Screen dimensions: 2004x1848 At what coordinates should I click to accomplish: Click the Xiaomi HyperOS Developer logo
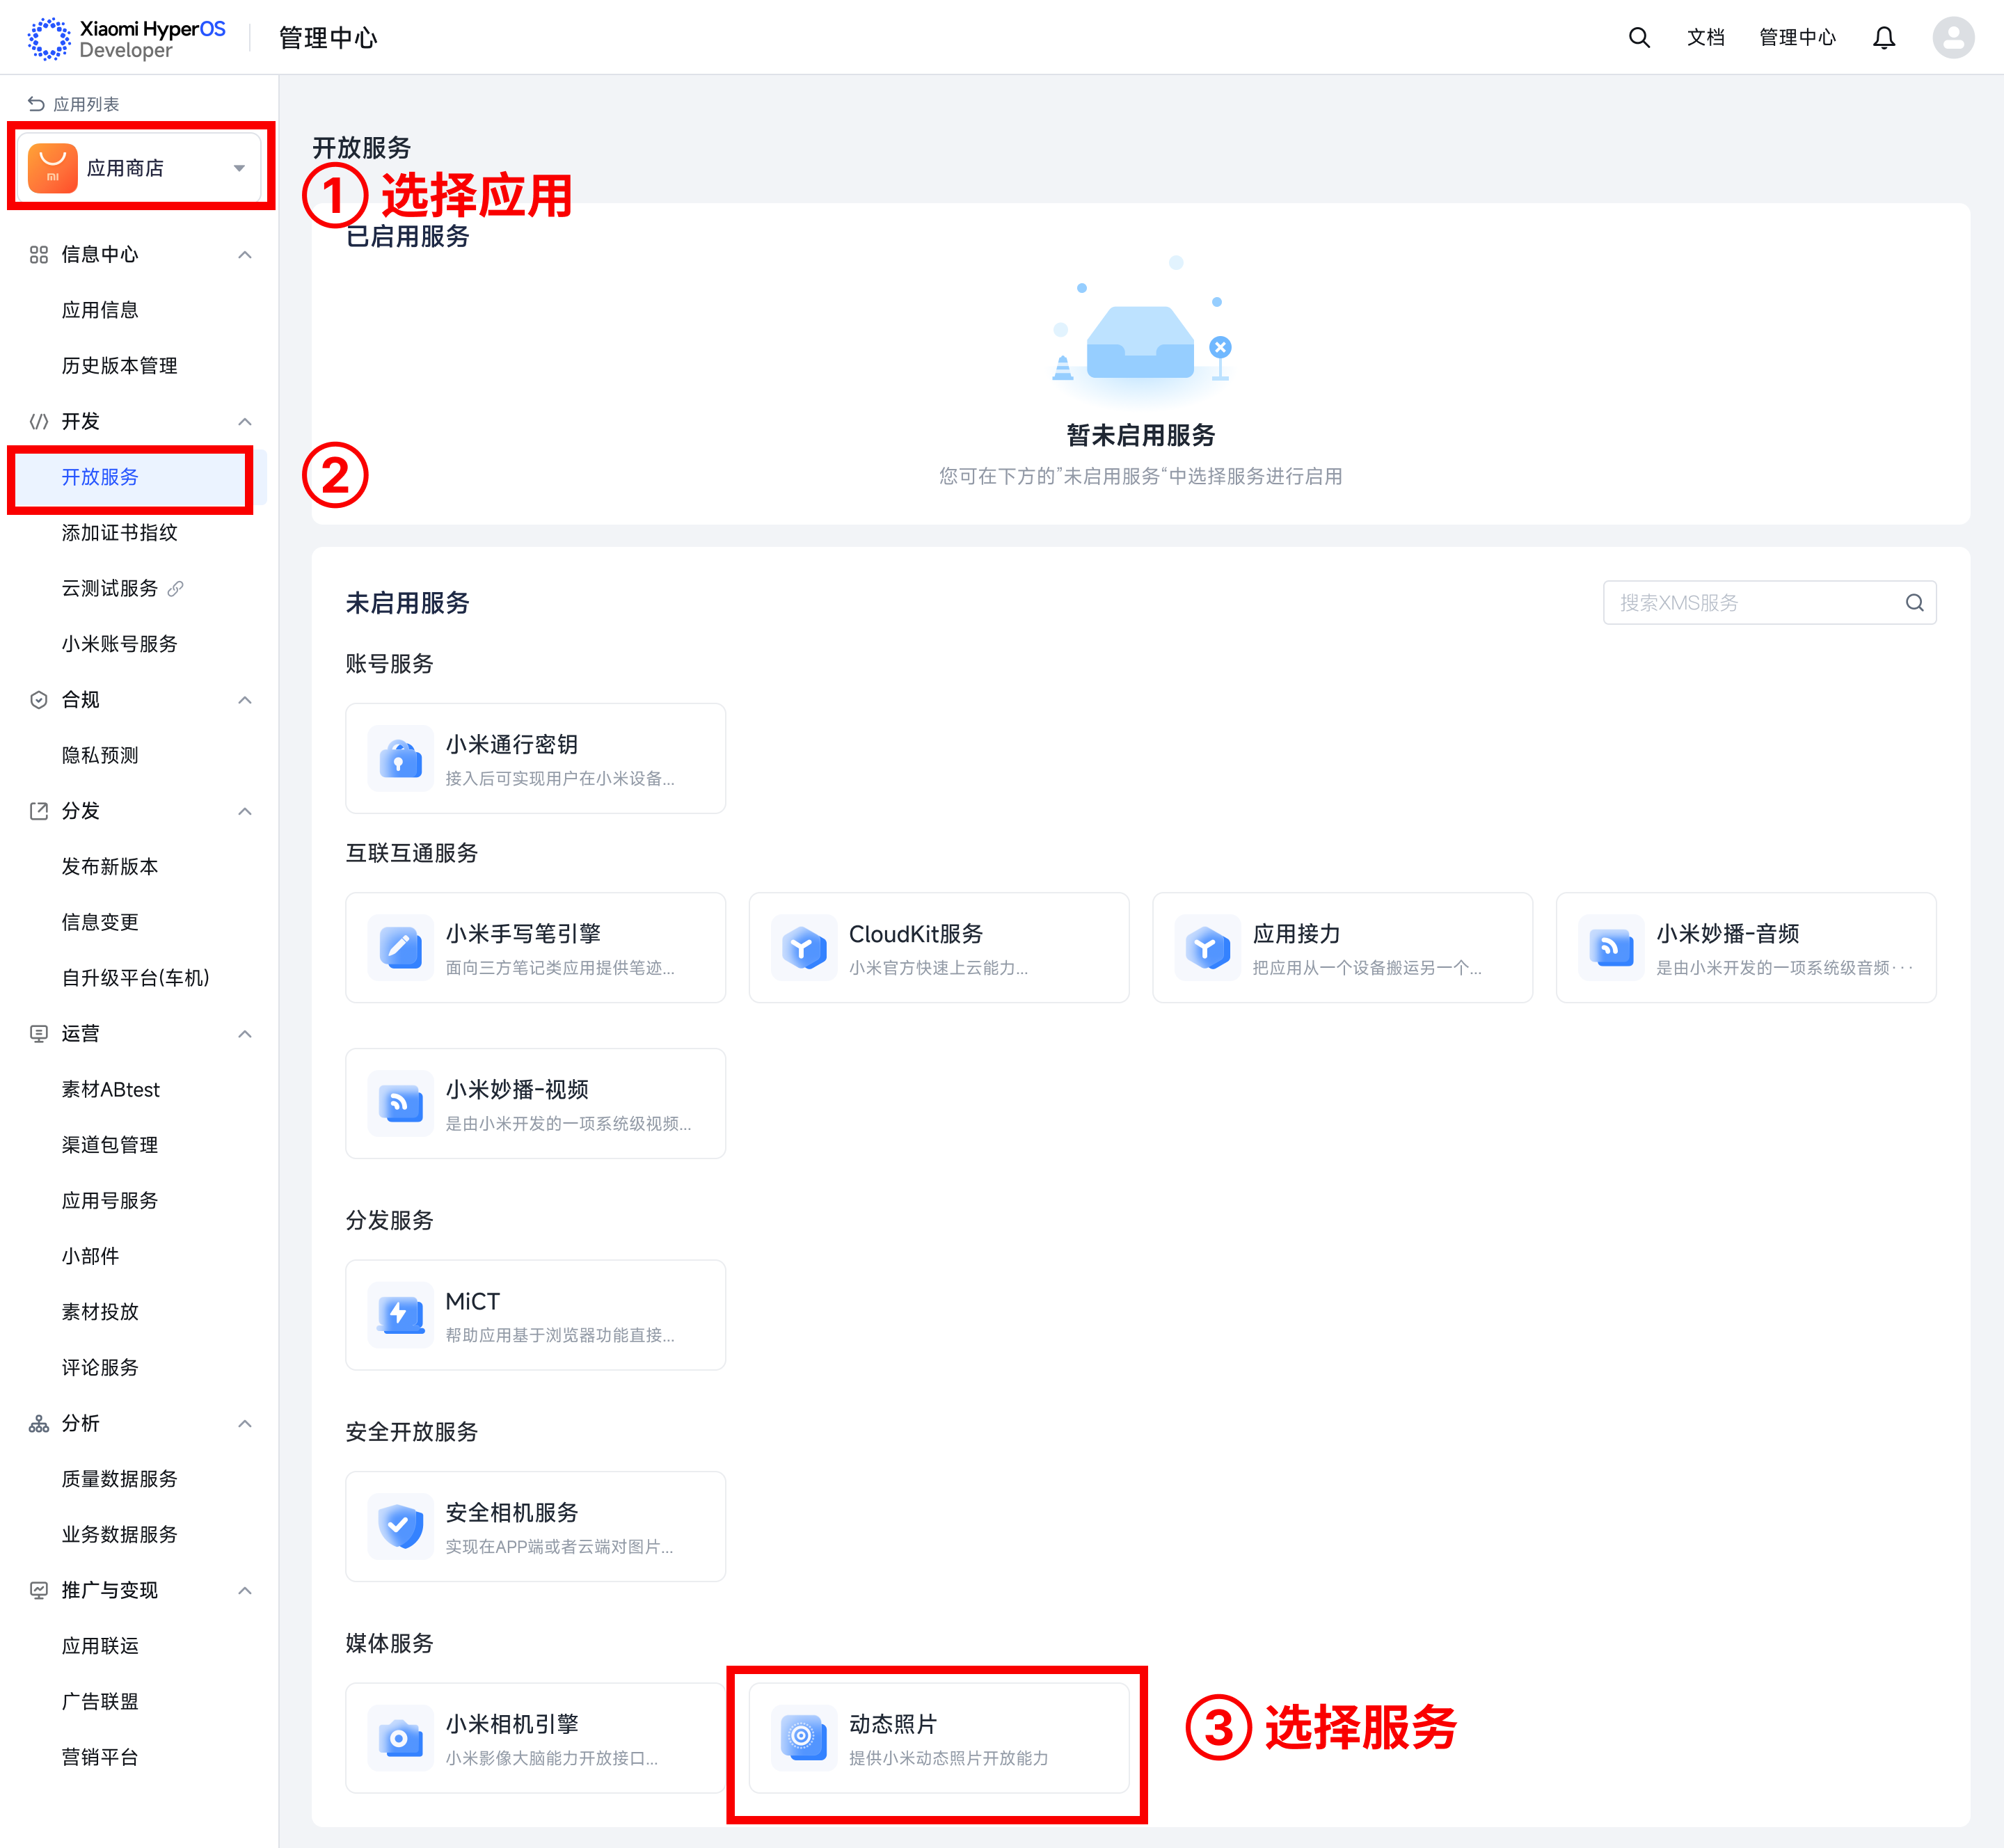pyautogui.click(x=127, y=38)
